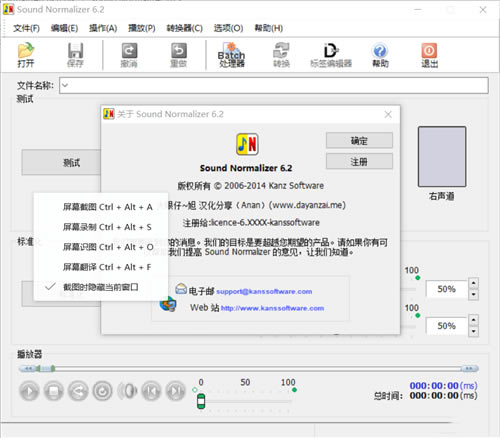The height and width of the screenshot is (438, 500).
Task: Select 屏幕翻译 Ctrl + Alt + F
Action: coord(101,267)
